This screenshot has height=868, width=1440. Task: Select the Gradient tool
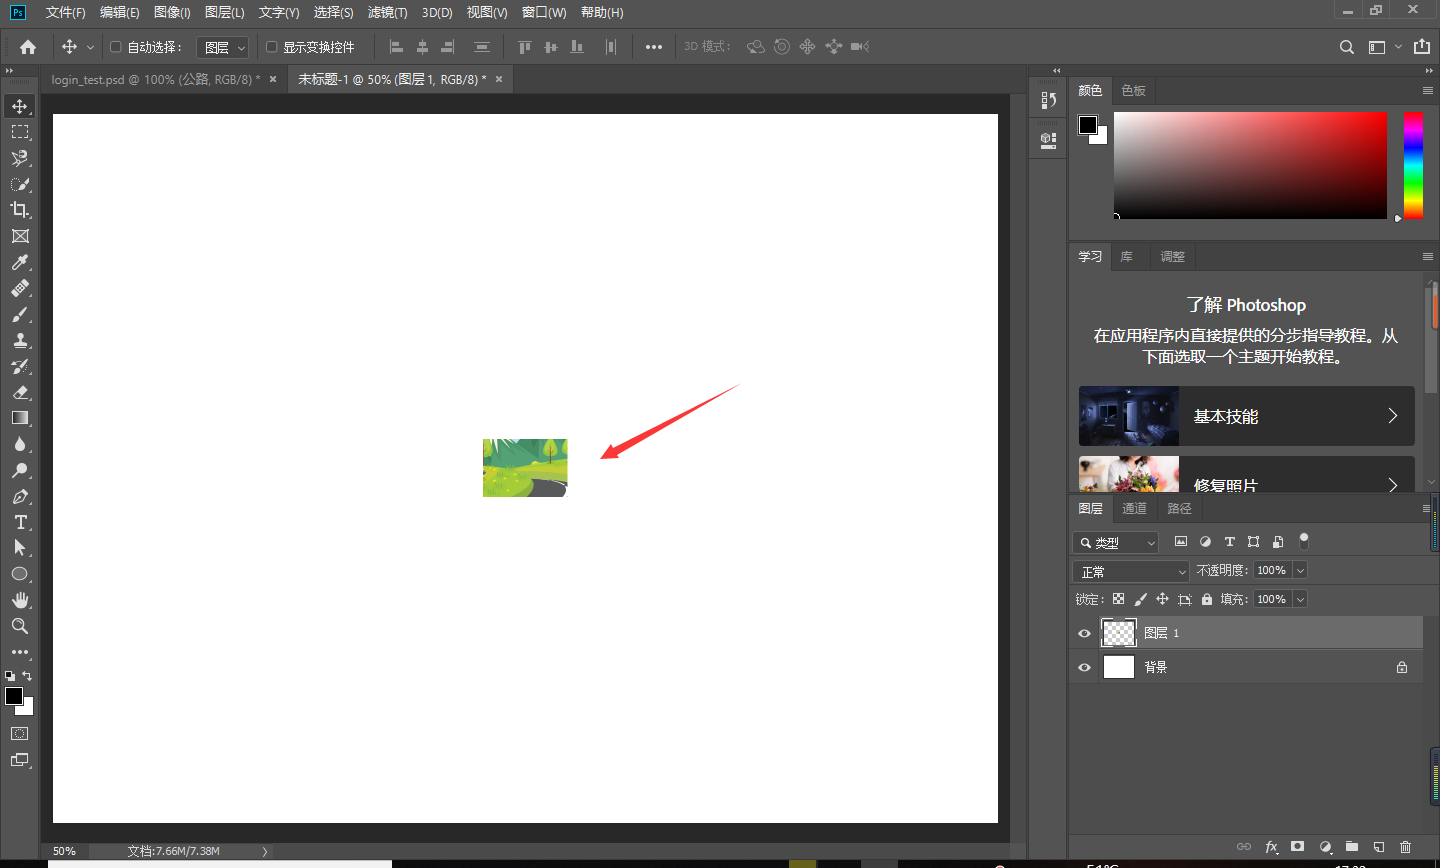tap(20, 418)
